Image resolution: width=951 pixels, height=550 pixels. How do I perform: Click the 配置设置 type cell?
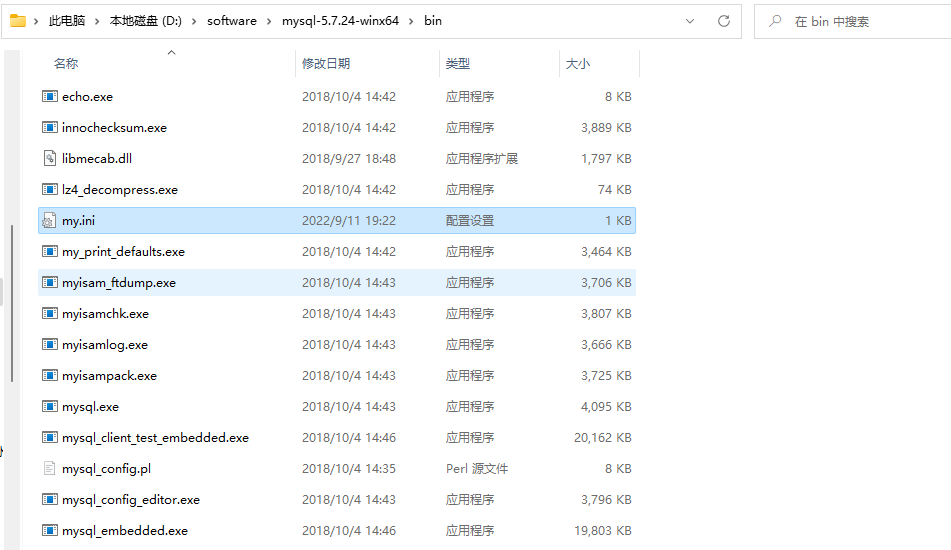click(469, 221)
